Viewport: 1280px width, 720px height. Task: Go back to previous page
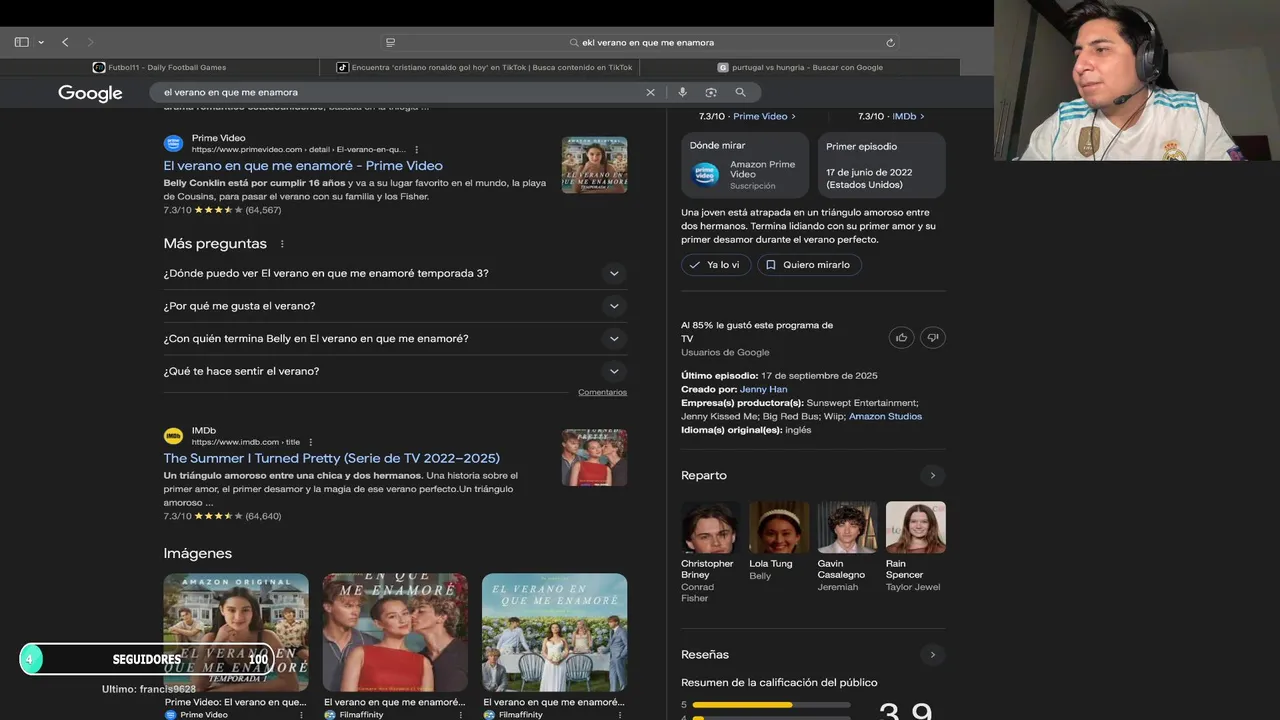click(x=65, y=42)
